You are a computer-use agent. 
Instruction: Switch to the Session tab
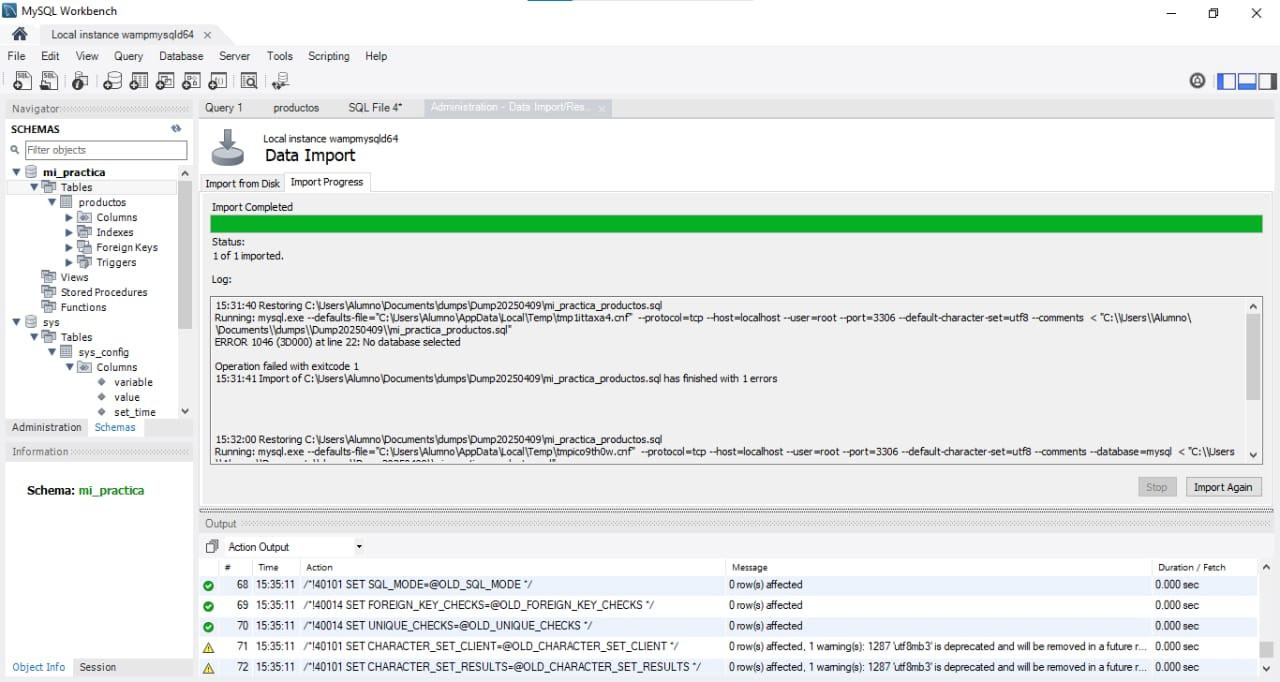pos(98,667)
